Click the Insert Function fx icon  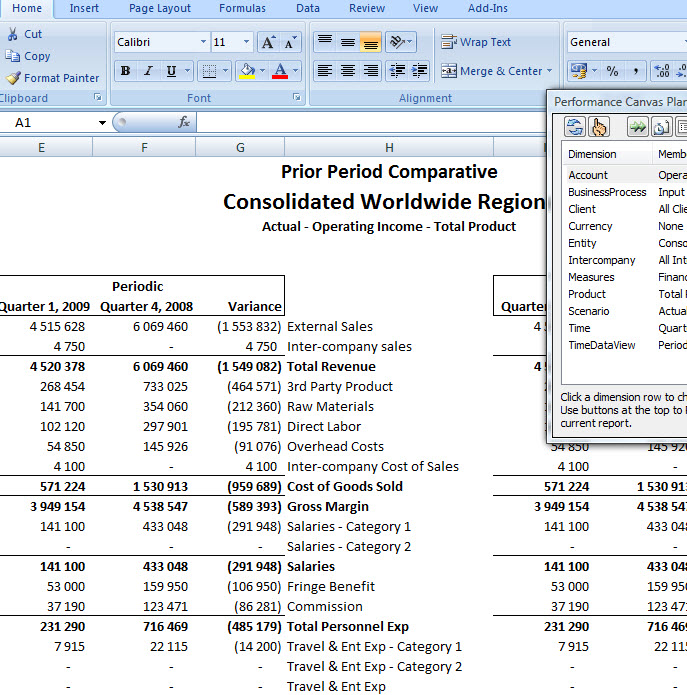(x=184, y=122)
